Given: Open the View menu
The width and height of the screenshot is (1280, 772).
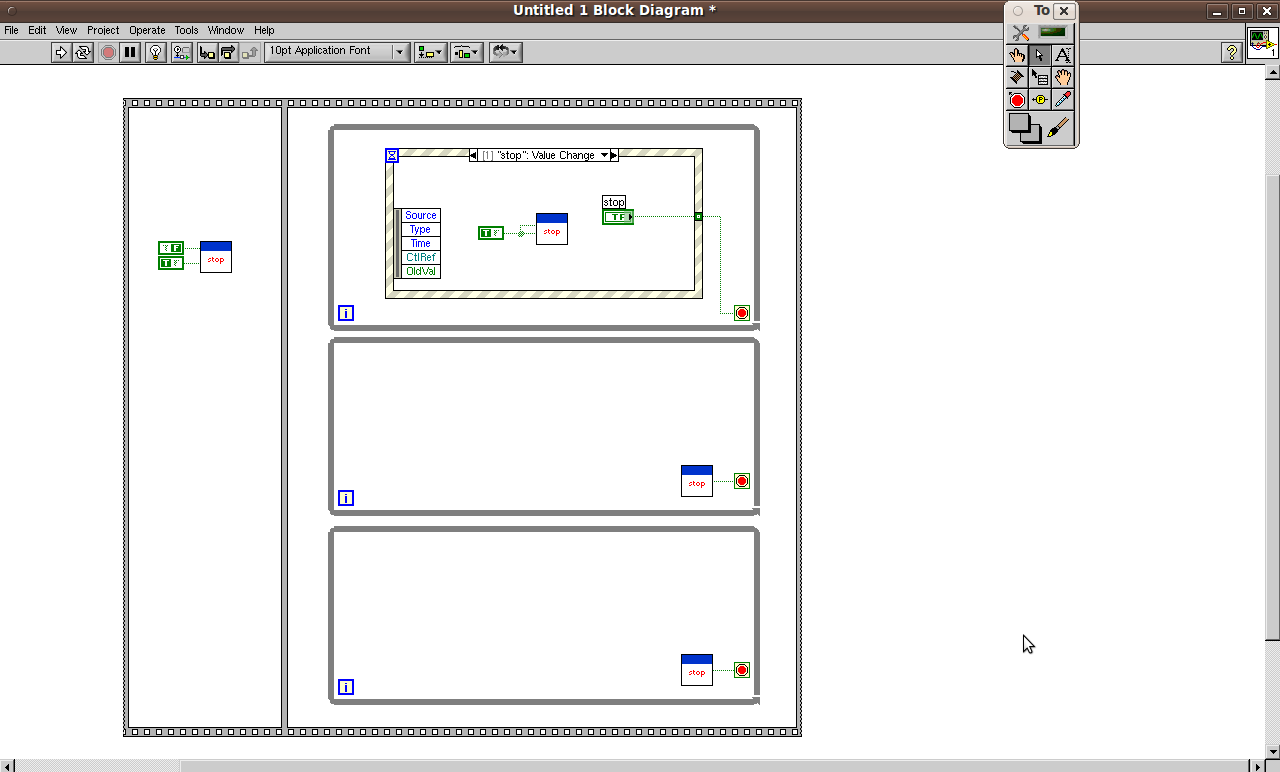Looking at the screenshot, I should point(66,30).
